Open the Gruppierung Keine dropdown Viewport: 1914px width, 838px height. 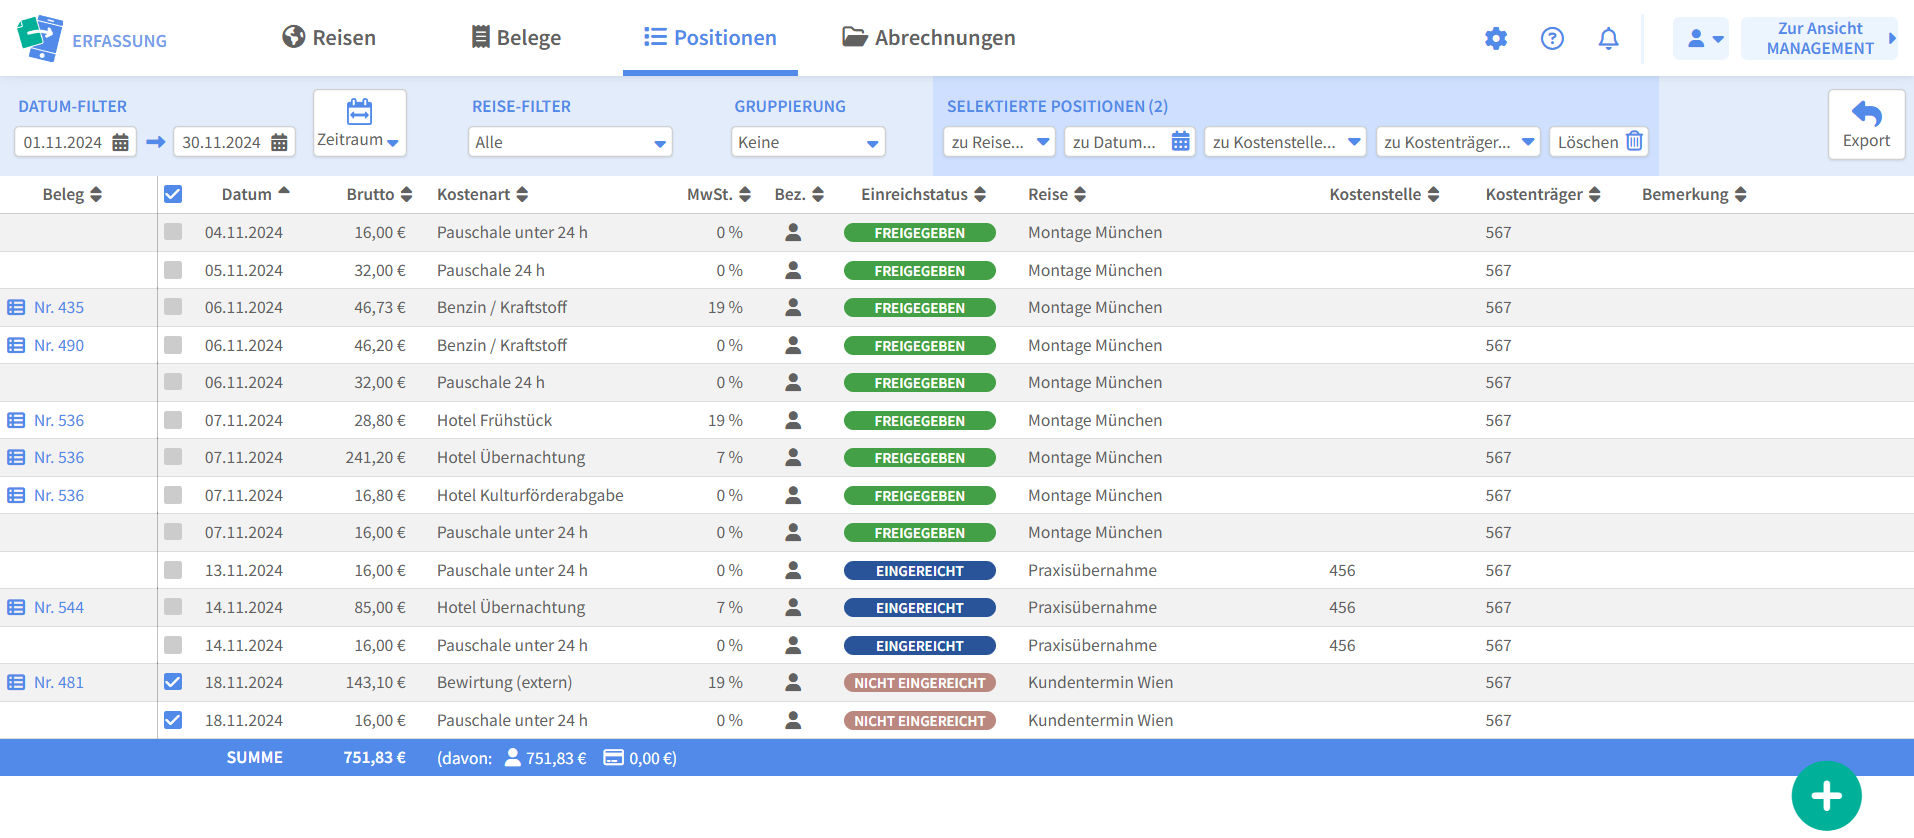pos(808,142)
